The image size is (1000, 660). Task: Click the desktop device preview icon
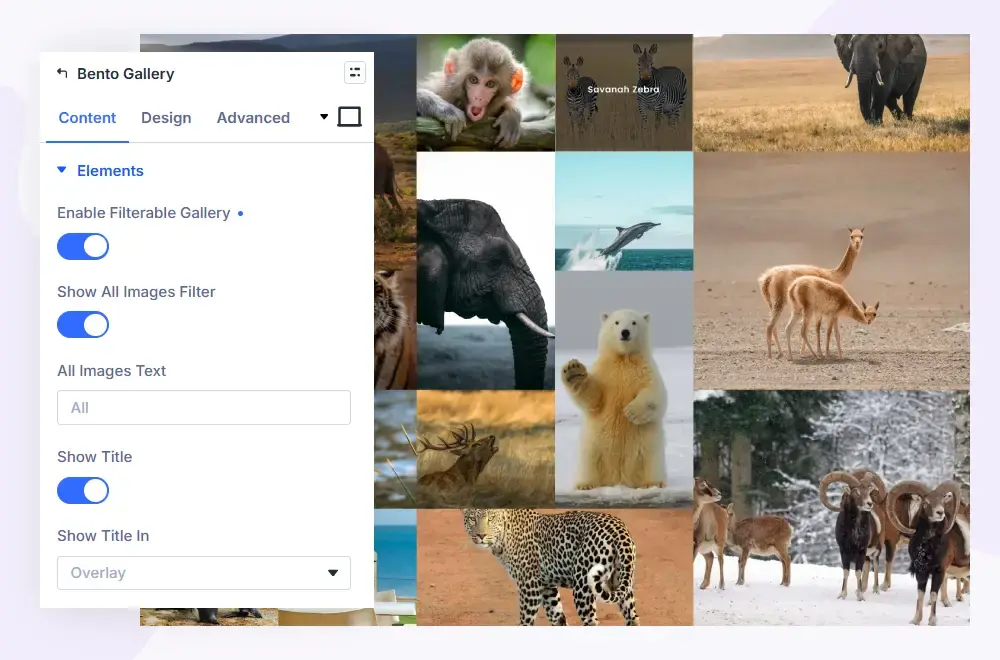(x=349, y=117)
